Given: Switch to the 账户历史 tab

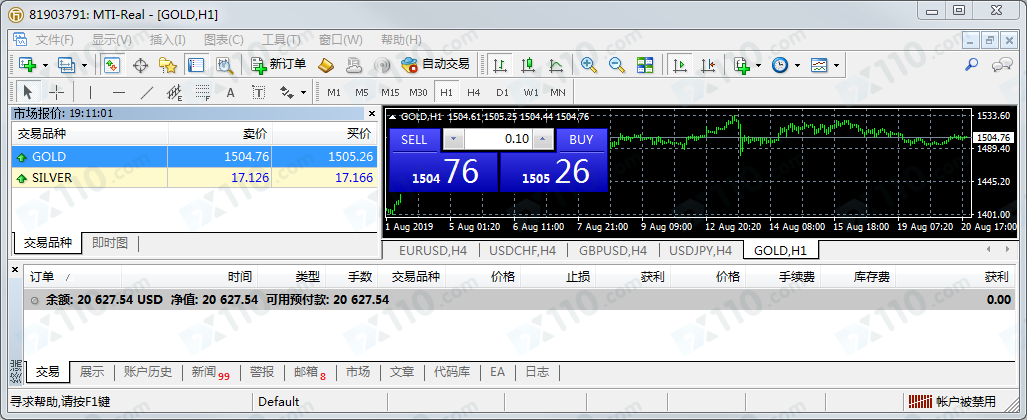Looking at the screenshot, I should 148,372.
